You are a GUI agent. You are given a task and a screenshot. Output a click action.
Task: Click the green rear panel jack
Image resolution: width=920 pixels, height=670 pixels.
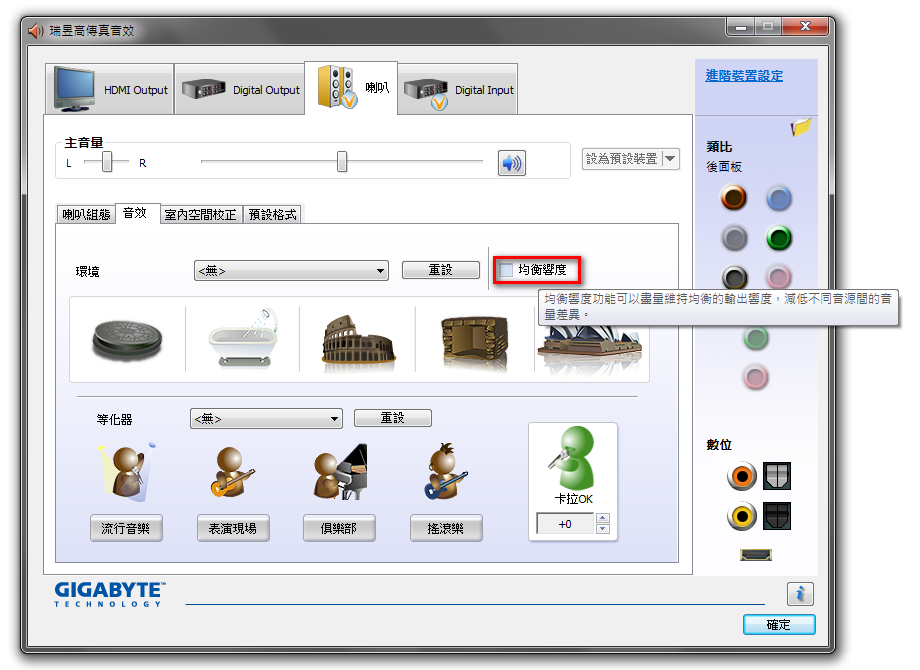coord(779,238)
